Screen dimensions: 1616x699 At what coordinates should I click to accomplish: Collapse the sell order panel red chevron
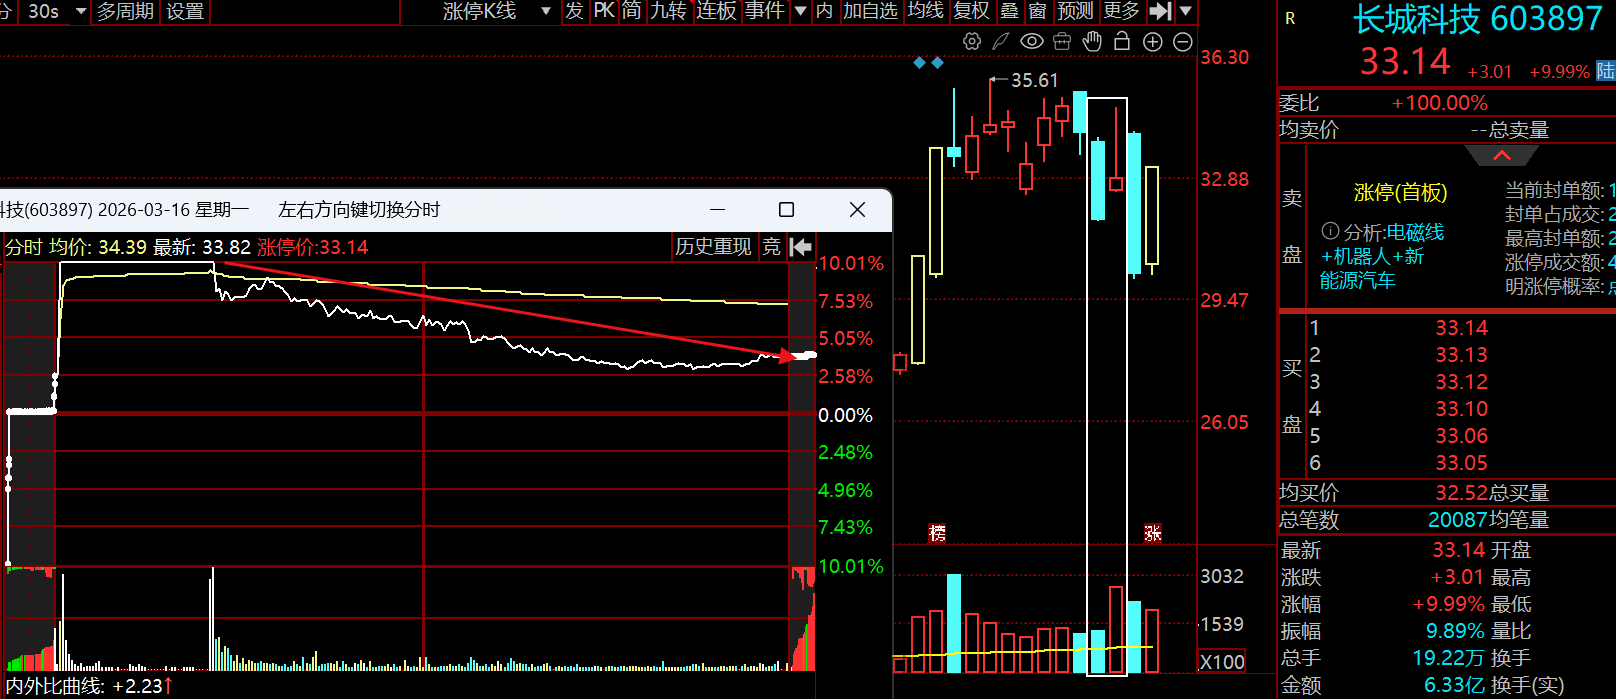tap(1501, 155)
